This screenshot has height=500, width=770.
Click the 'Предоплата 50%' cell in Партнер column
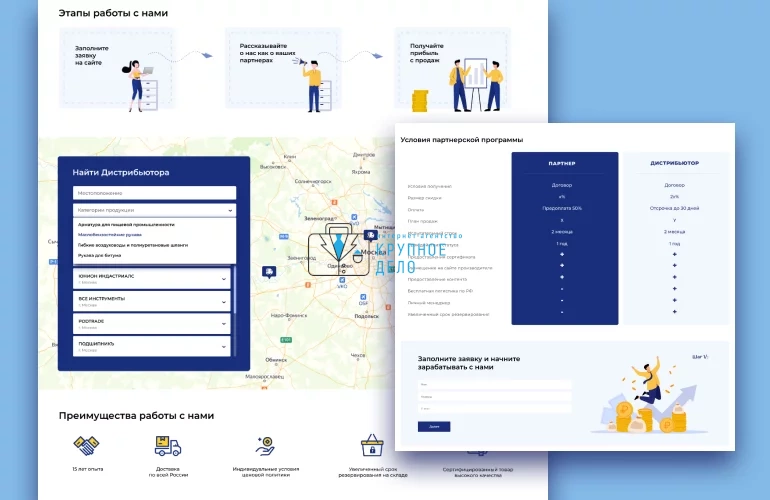[562, 208]
